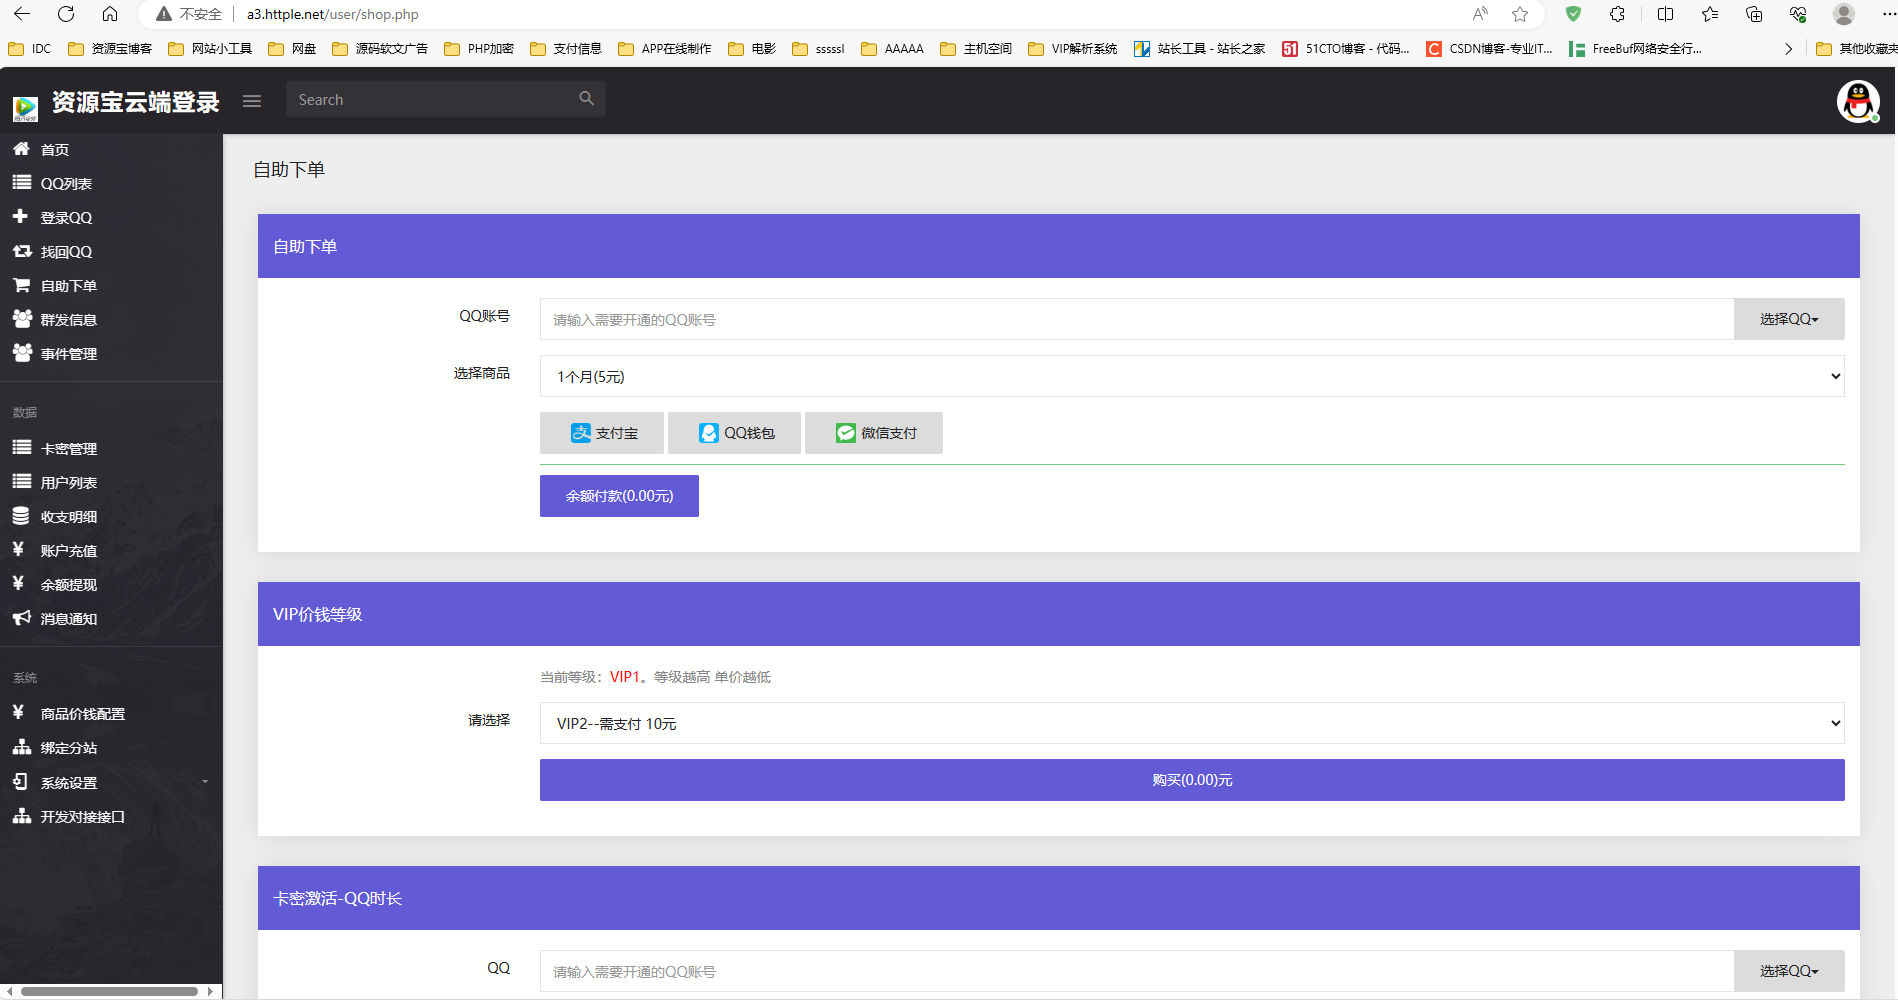Open favorites list star-lines icon
Viewport: 1898px width, 1000px height.
1710,14
